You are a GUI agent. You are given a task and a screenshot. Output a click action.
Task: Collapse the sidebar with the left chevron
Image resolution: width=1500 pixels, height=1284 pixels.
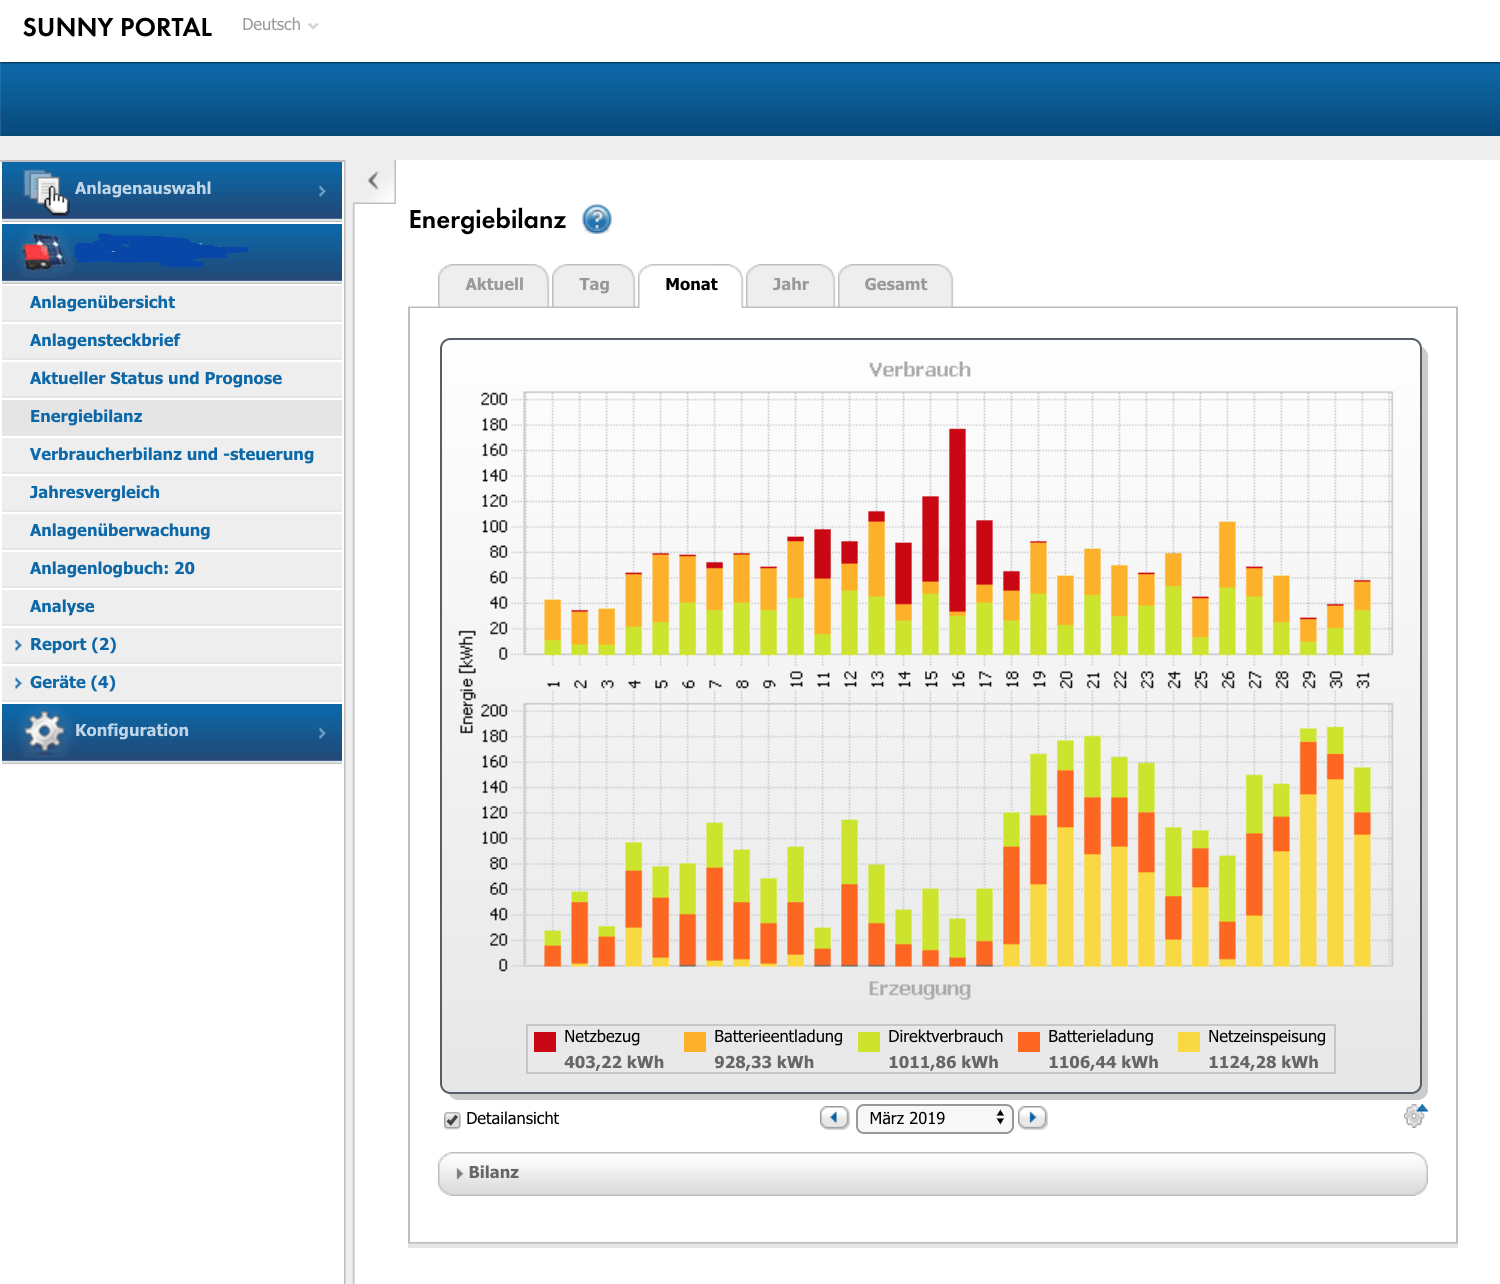[x=374, y=181]
